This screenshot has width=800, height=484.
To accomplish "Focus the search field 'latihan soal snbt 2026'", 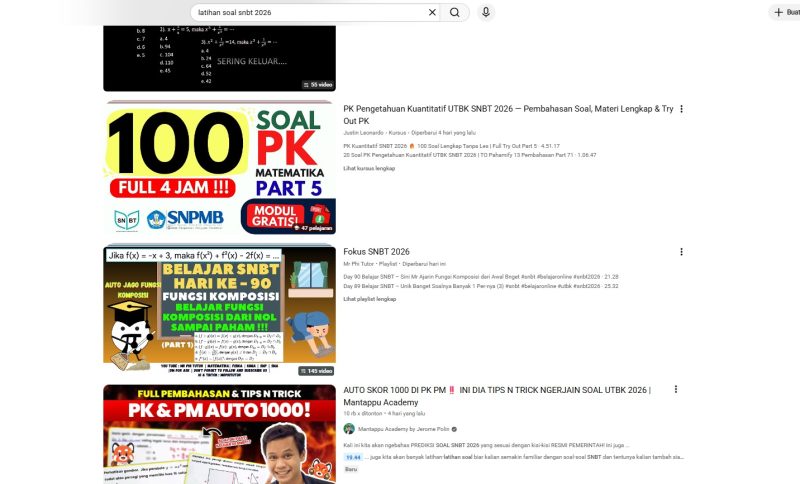I will [309, 12].
